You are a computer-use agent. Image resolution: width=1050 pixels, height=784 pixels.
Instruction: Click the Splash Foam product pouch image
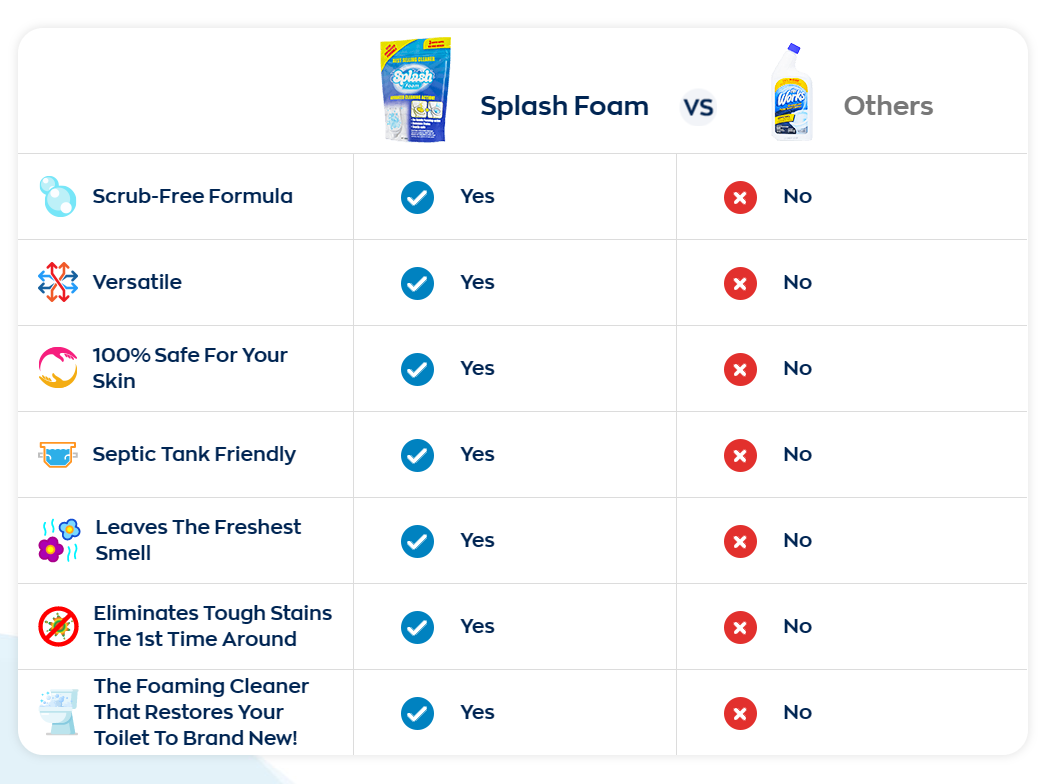click(x=415, y=90)
